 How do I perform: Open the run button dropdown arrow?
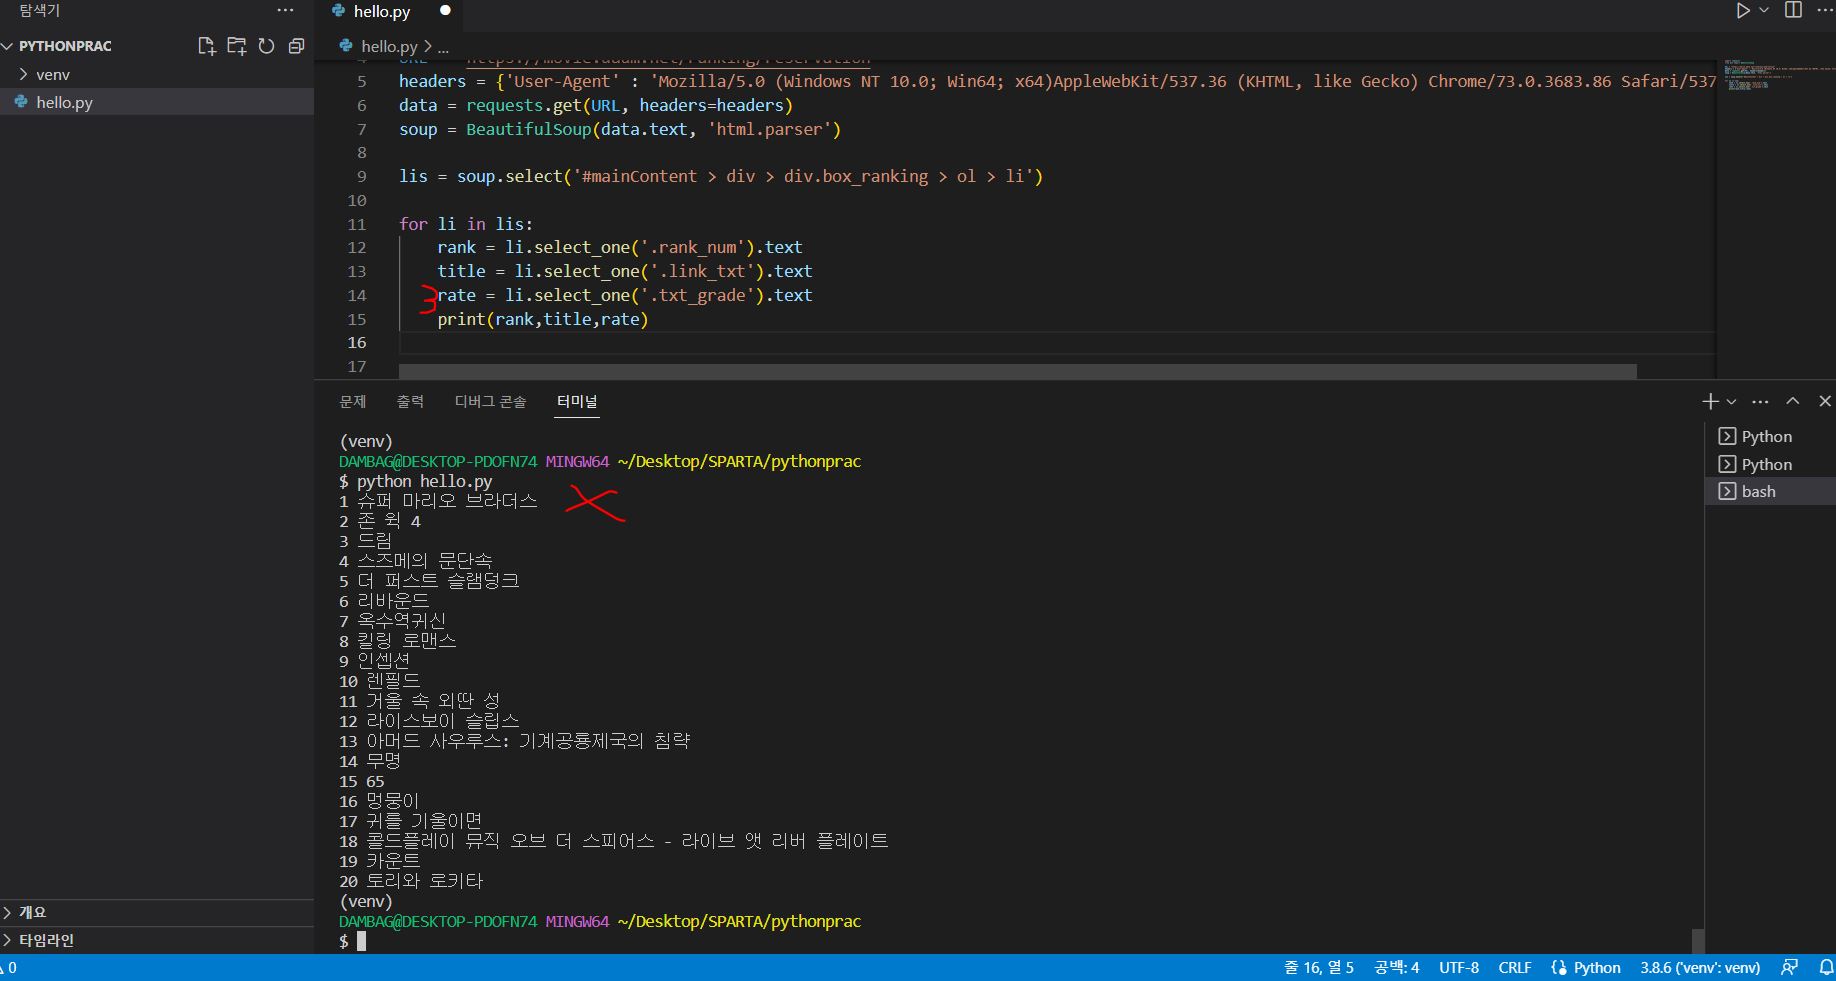tap(1764, 10)
